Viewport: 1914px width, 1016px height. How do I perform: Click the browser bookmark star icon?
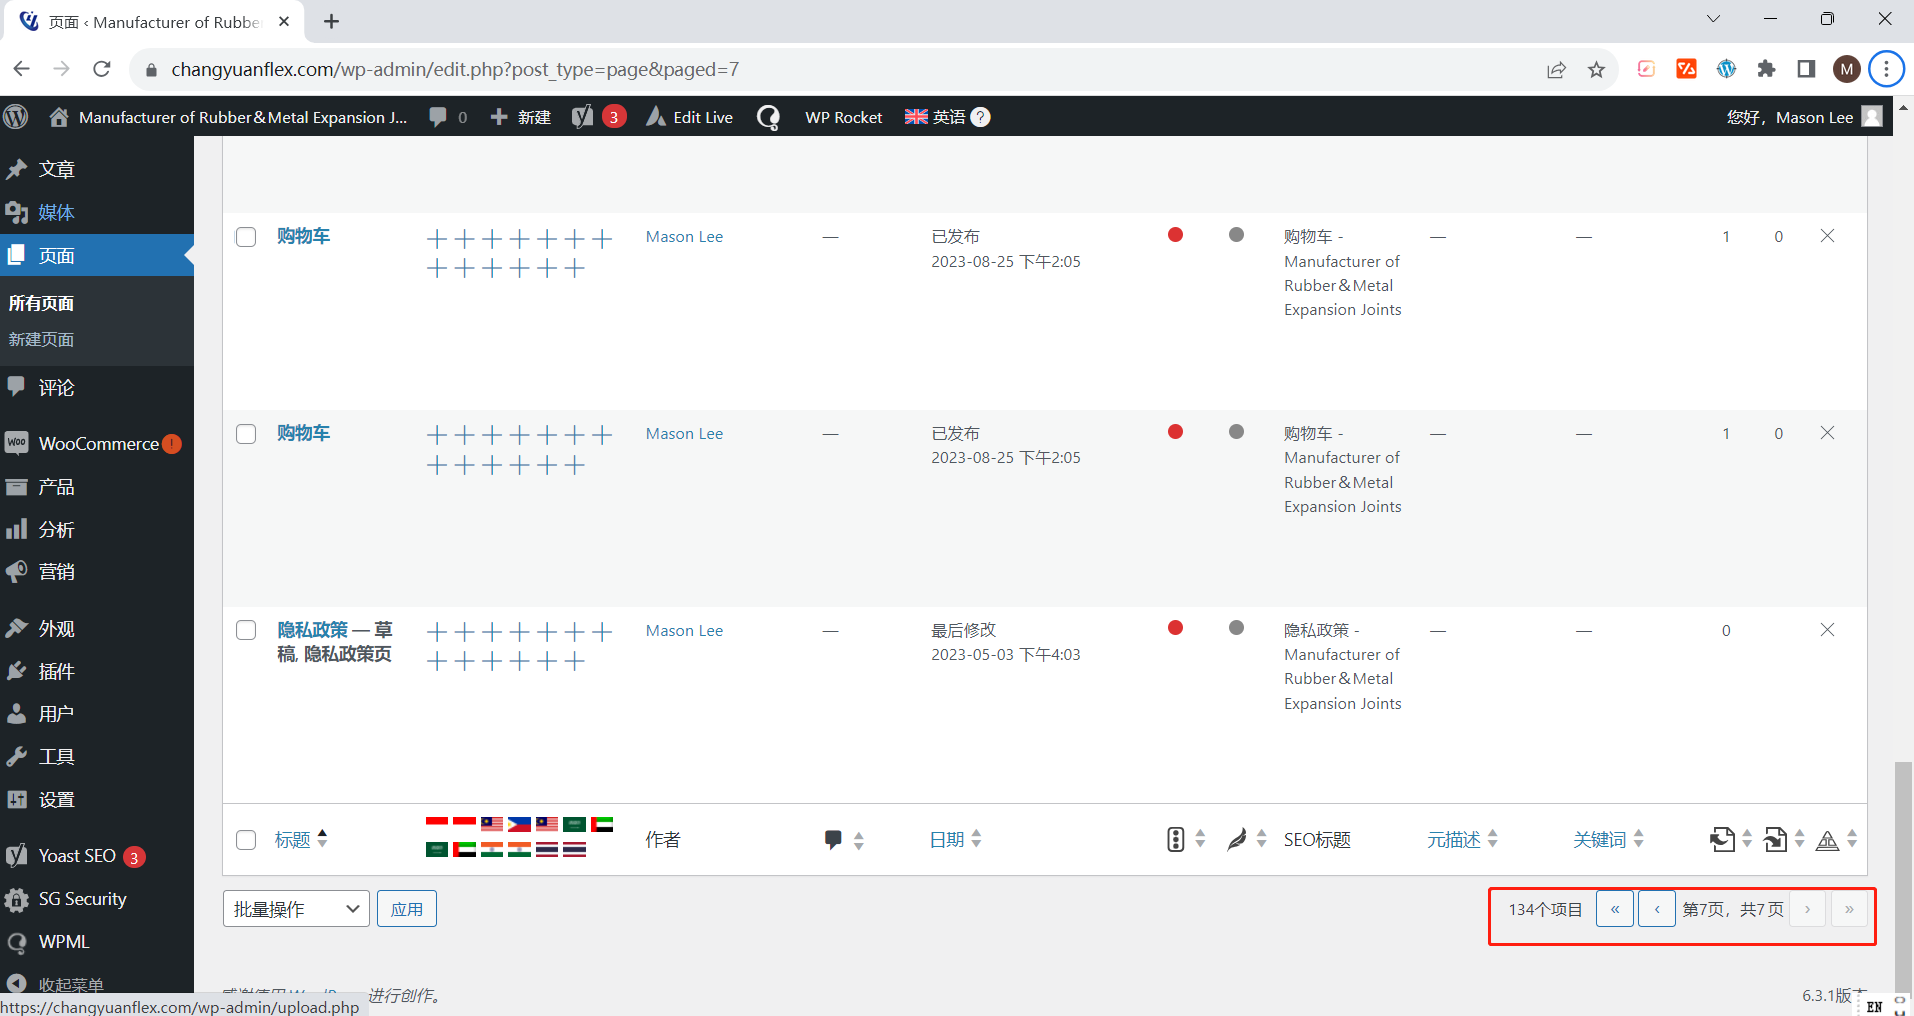pos(1596,69)
